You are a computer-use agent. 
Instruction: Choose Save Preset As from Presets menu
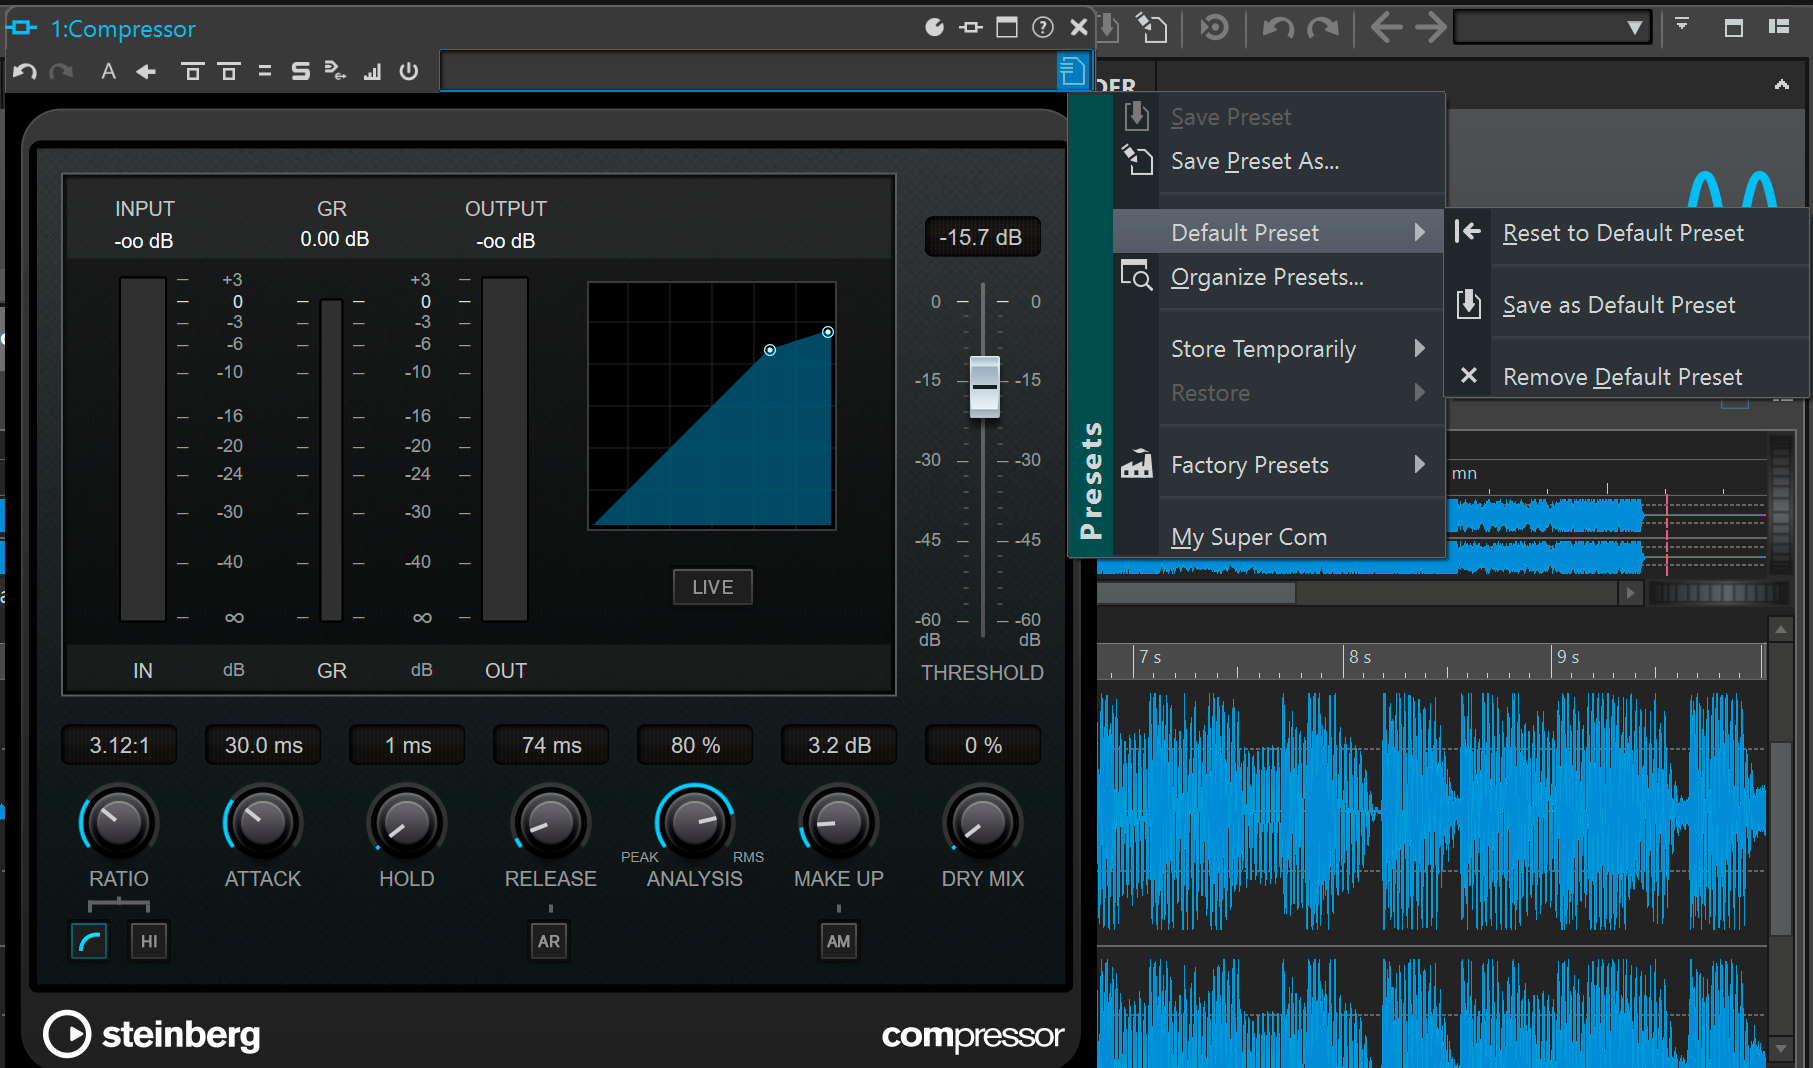pyautogui.click(x=1254, y=161)
